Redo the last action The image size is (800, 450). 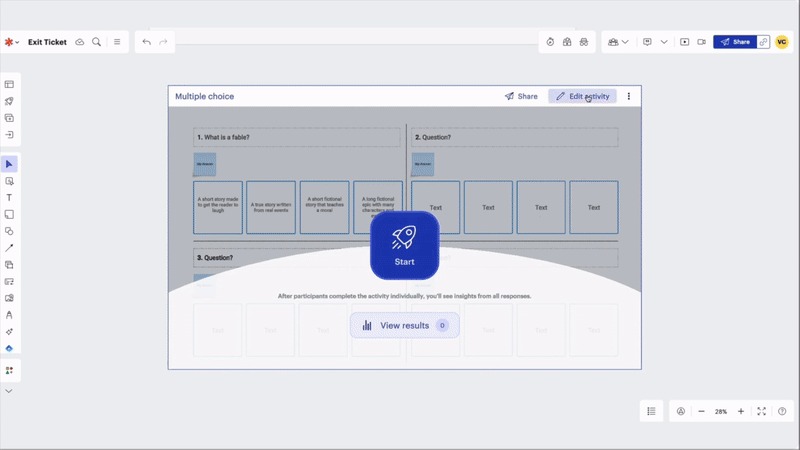163,42
